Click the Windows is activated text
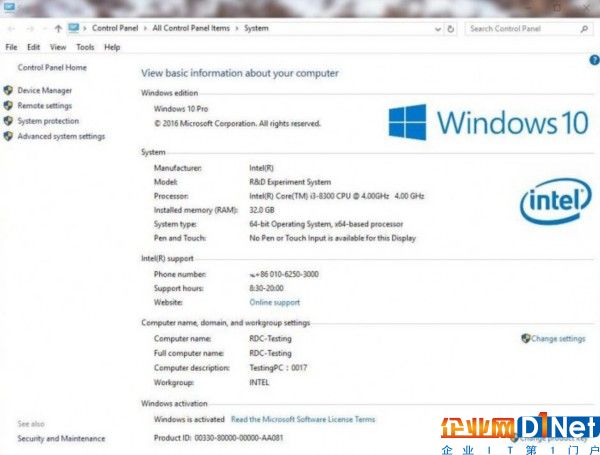This screenshot has height=455, width=600. point(189,419)
